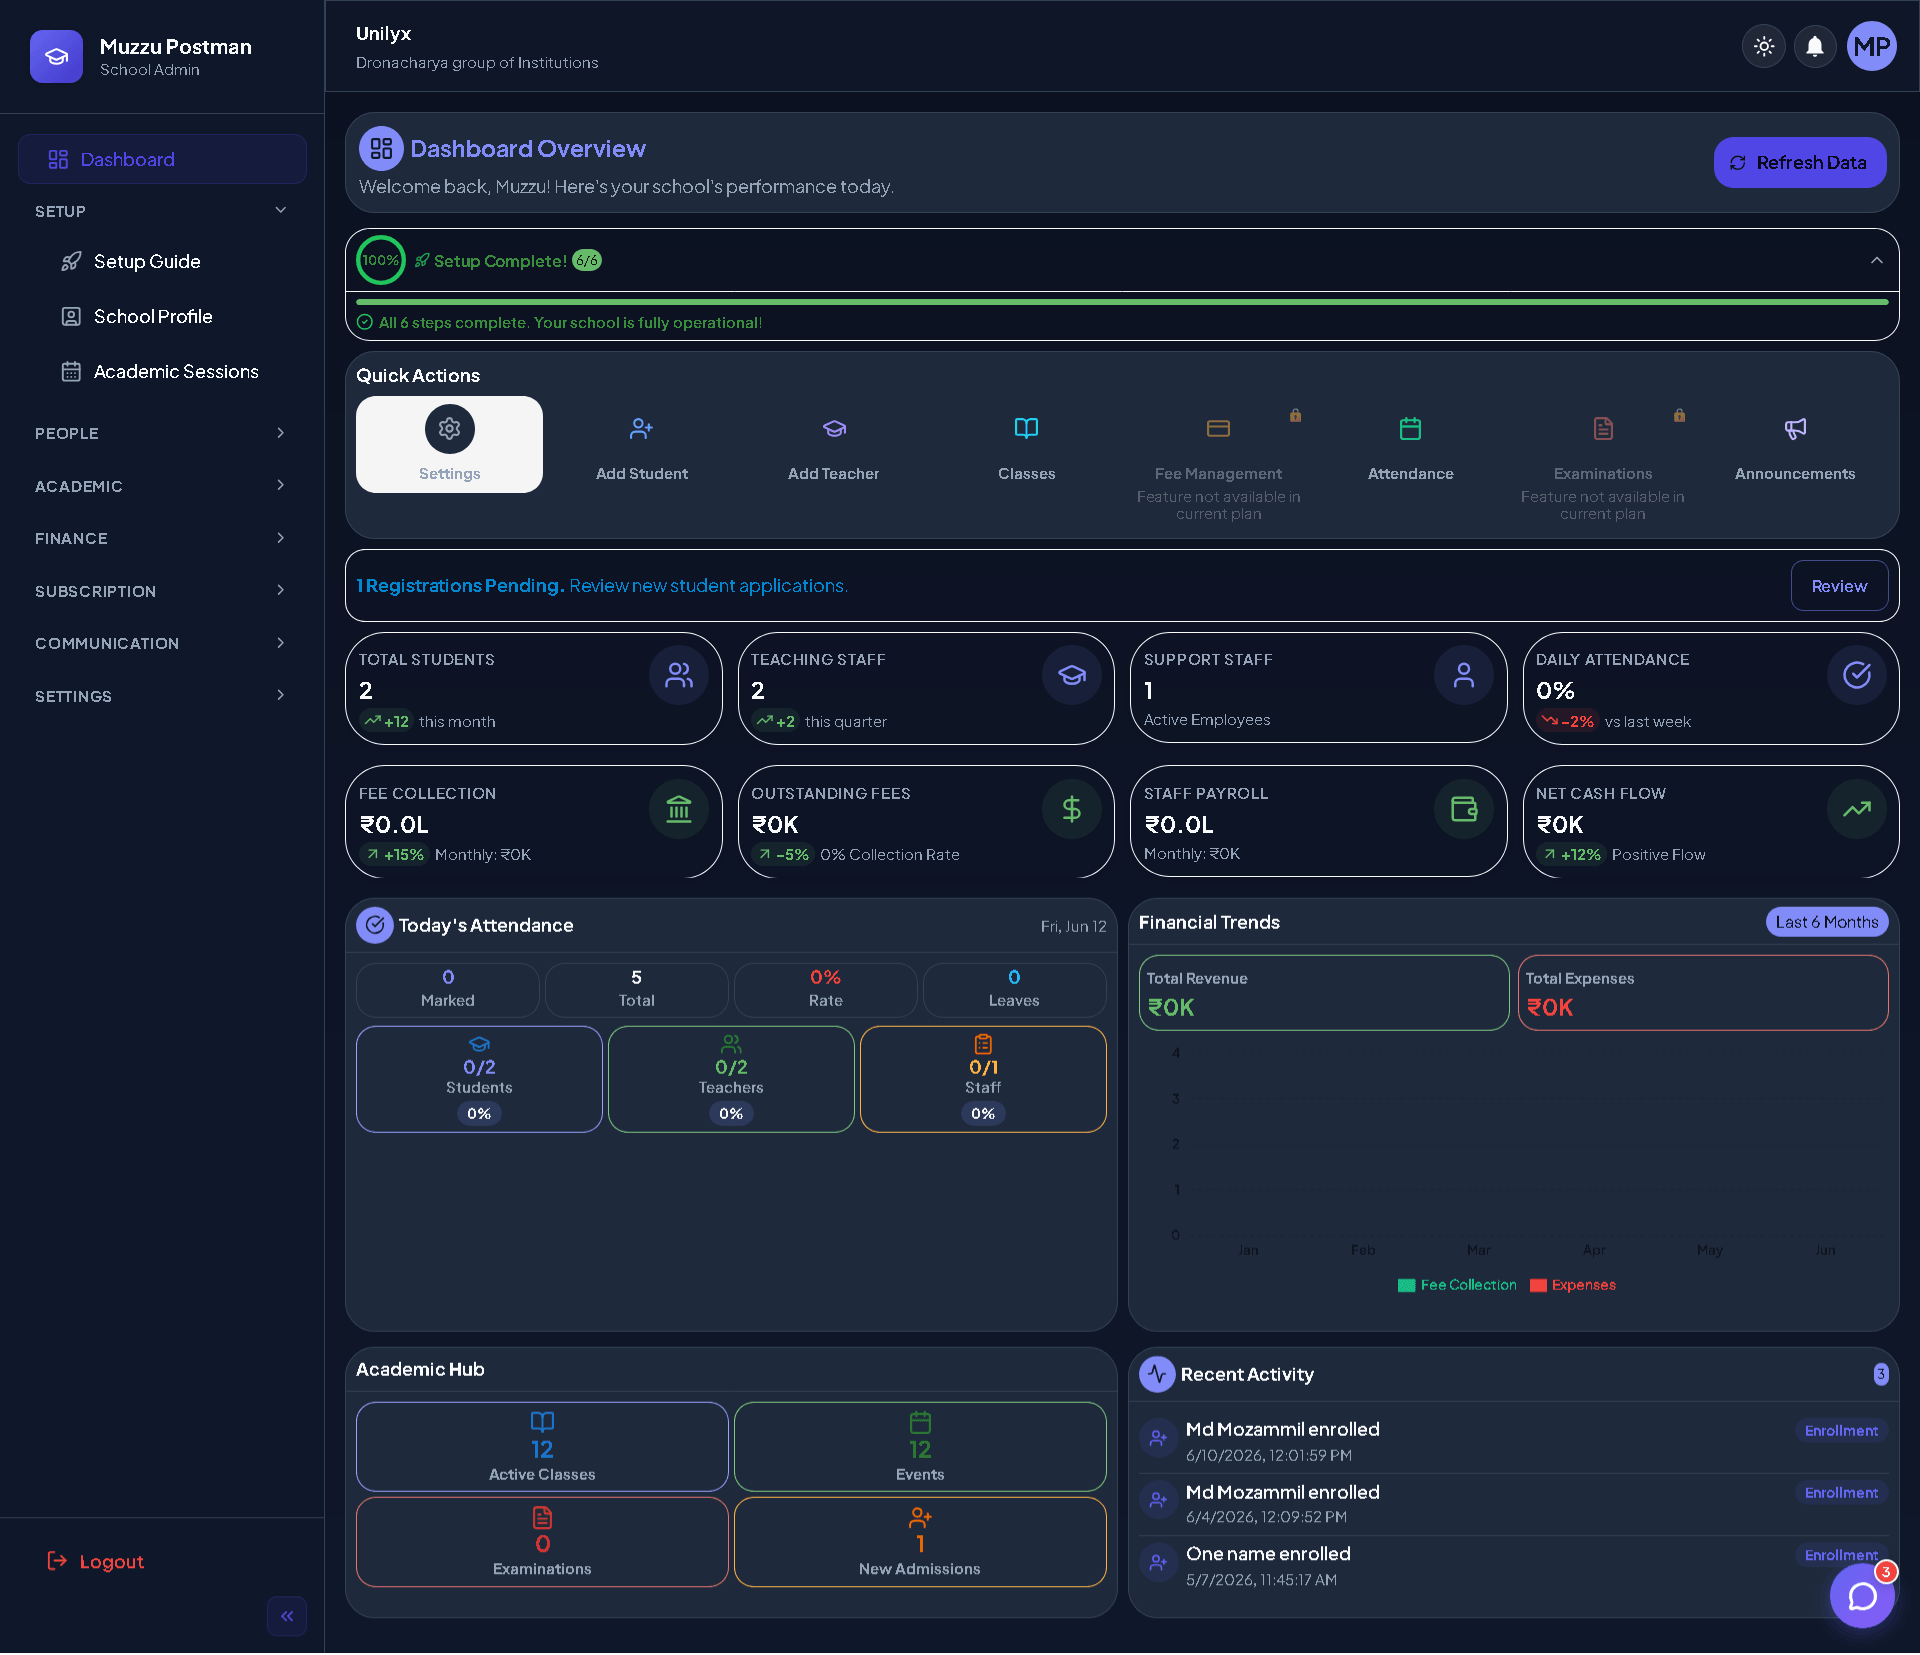
Task: Open the Settings quick action
Action: click(x=449, y=445)
